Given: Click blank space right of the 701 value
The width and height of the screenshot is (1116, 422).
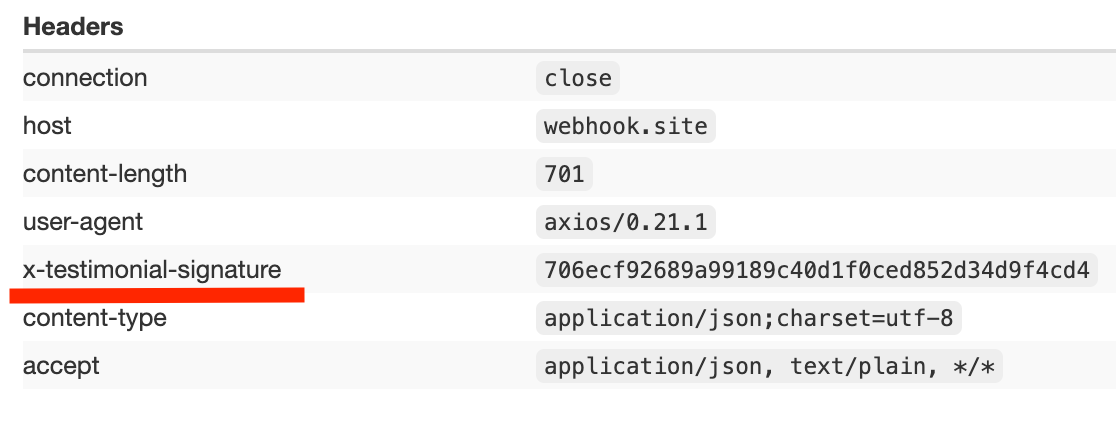Looking at the screenshot, I should [x=850, y=174].
